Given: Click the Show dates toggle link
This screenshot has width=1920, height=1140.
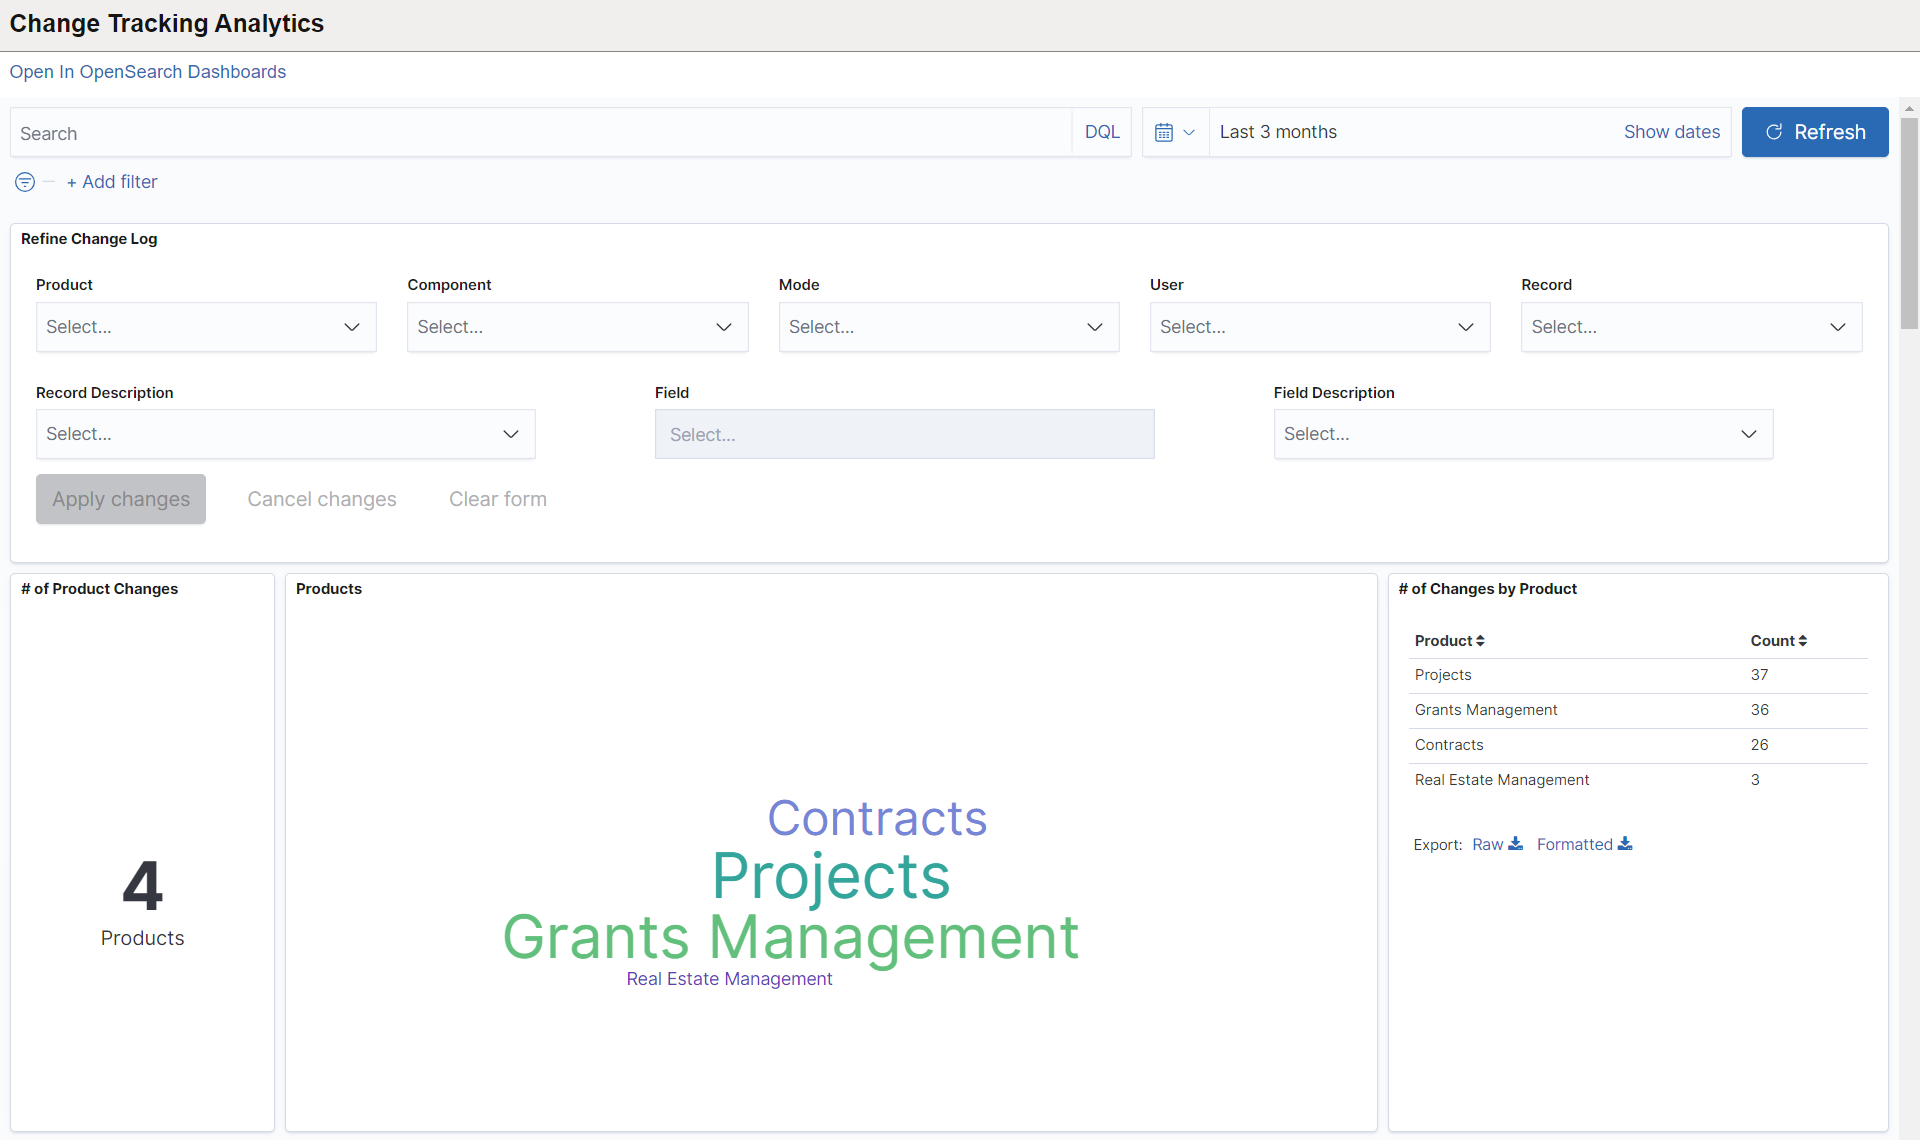Looking at the screenshot, I should pyautogui.click(x=1672, y=130).
